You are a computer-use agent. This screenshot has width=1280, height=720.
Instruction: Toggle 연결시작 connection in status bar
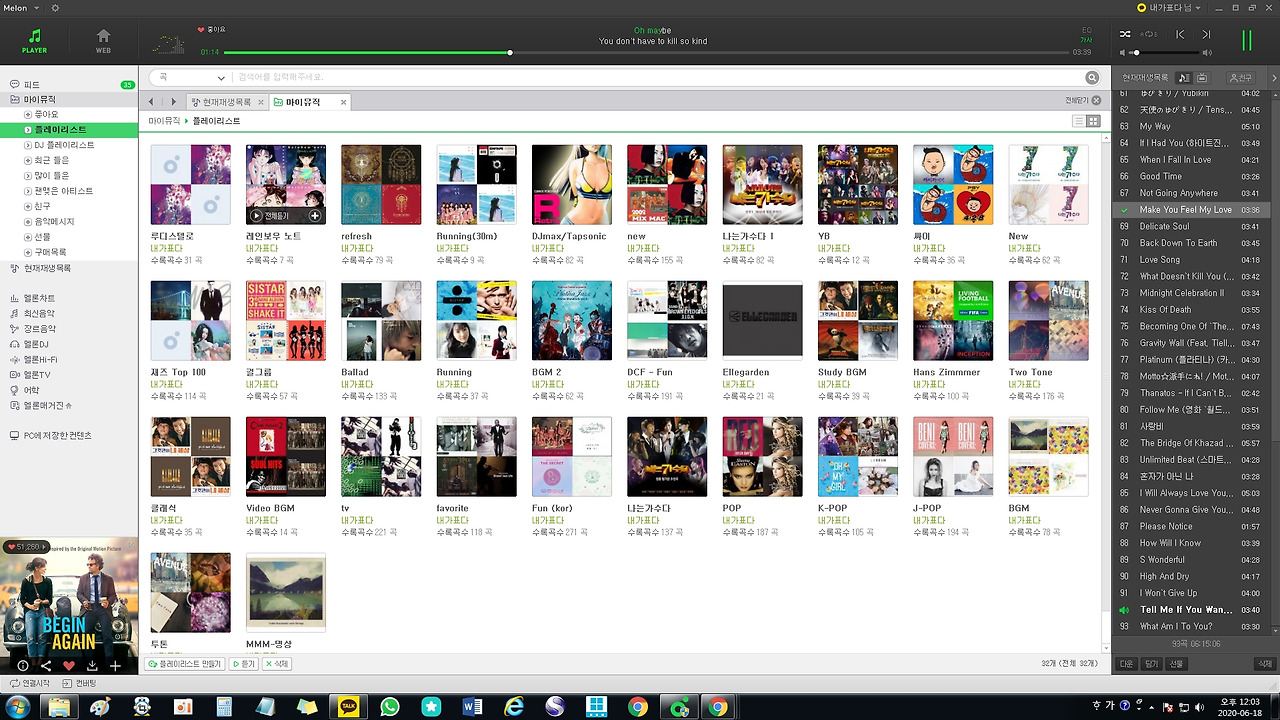tap(30, 683)
